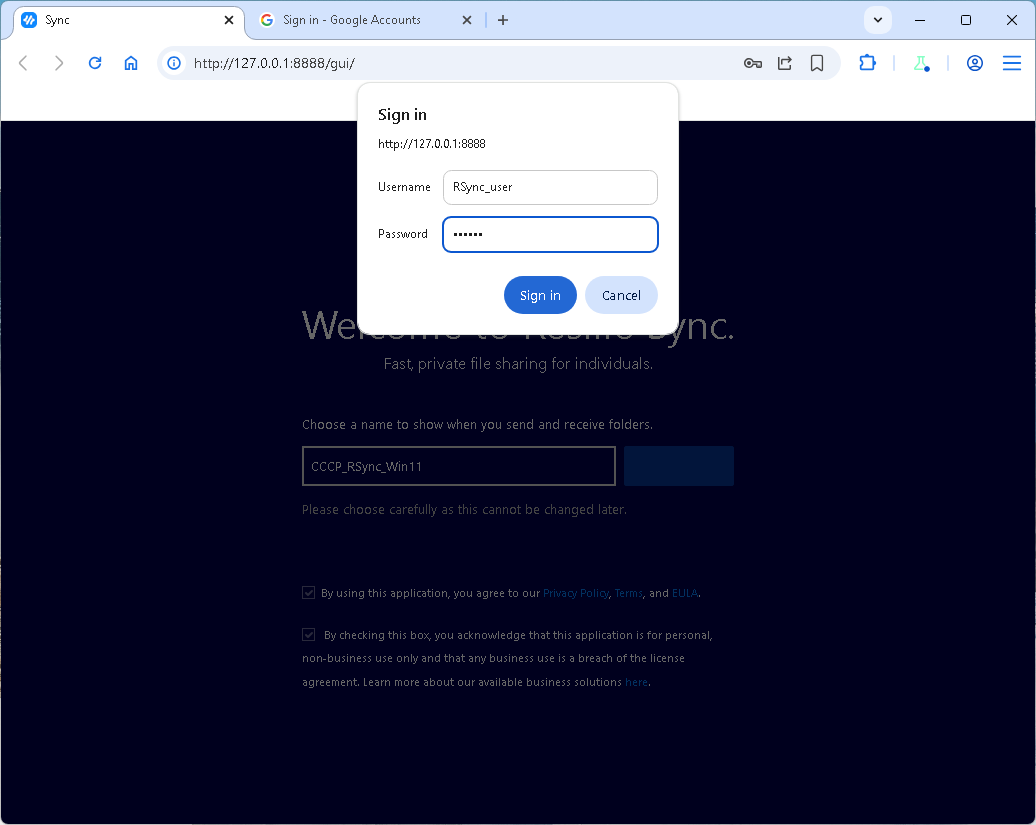The height and width of the screenshot is (825, 1036).
Task: Click the address bar URL
Action: (274, 63)
